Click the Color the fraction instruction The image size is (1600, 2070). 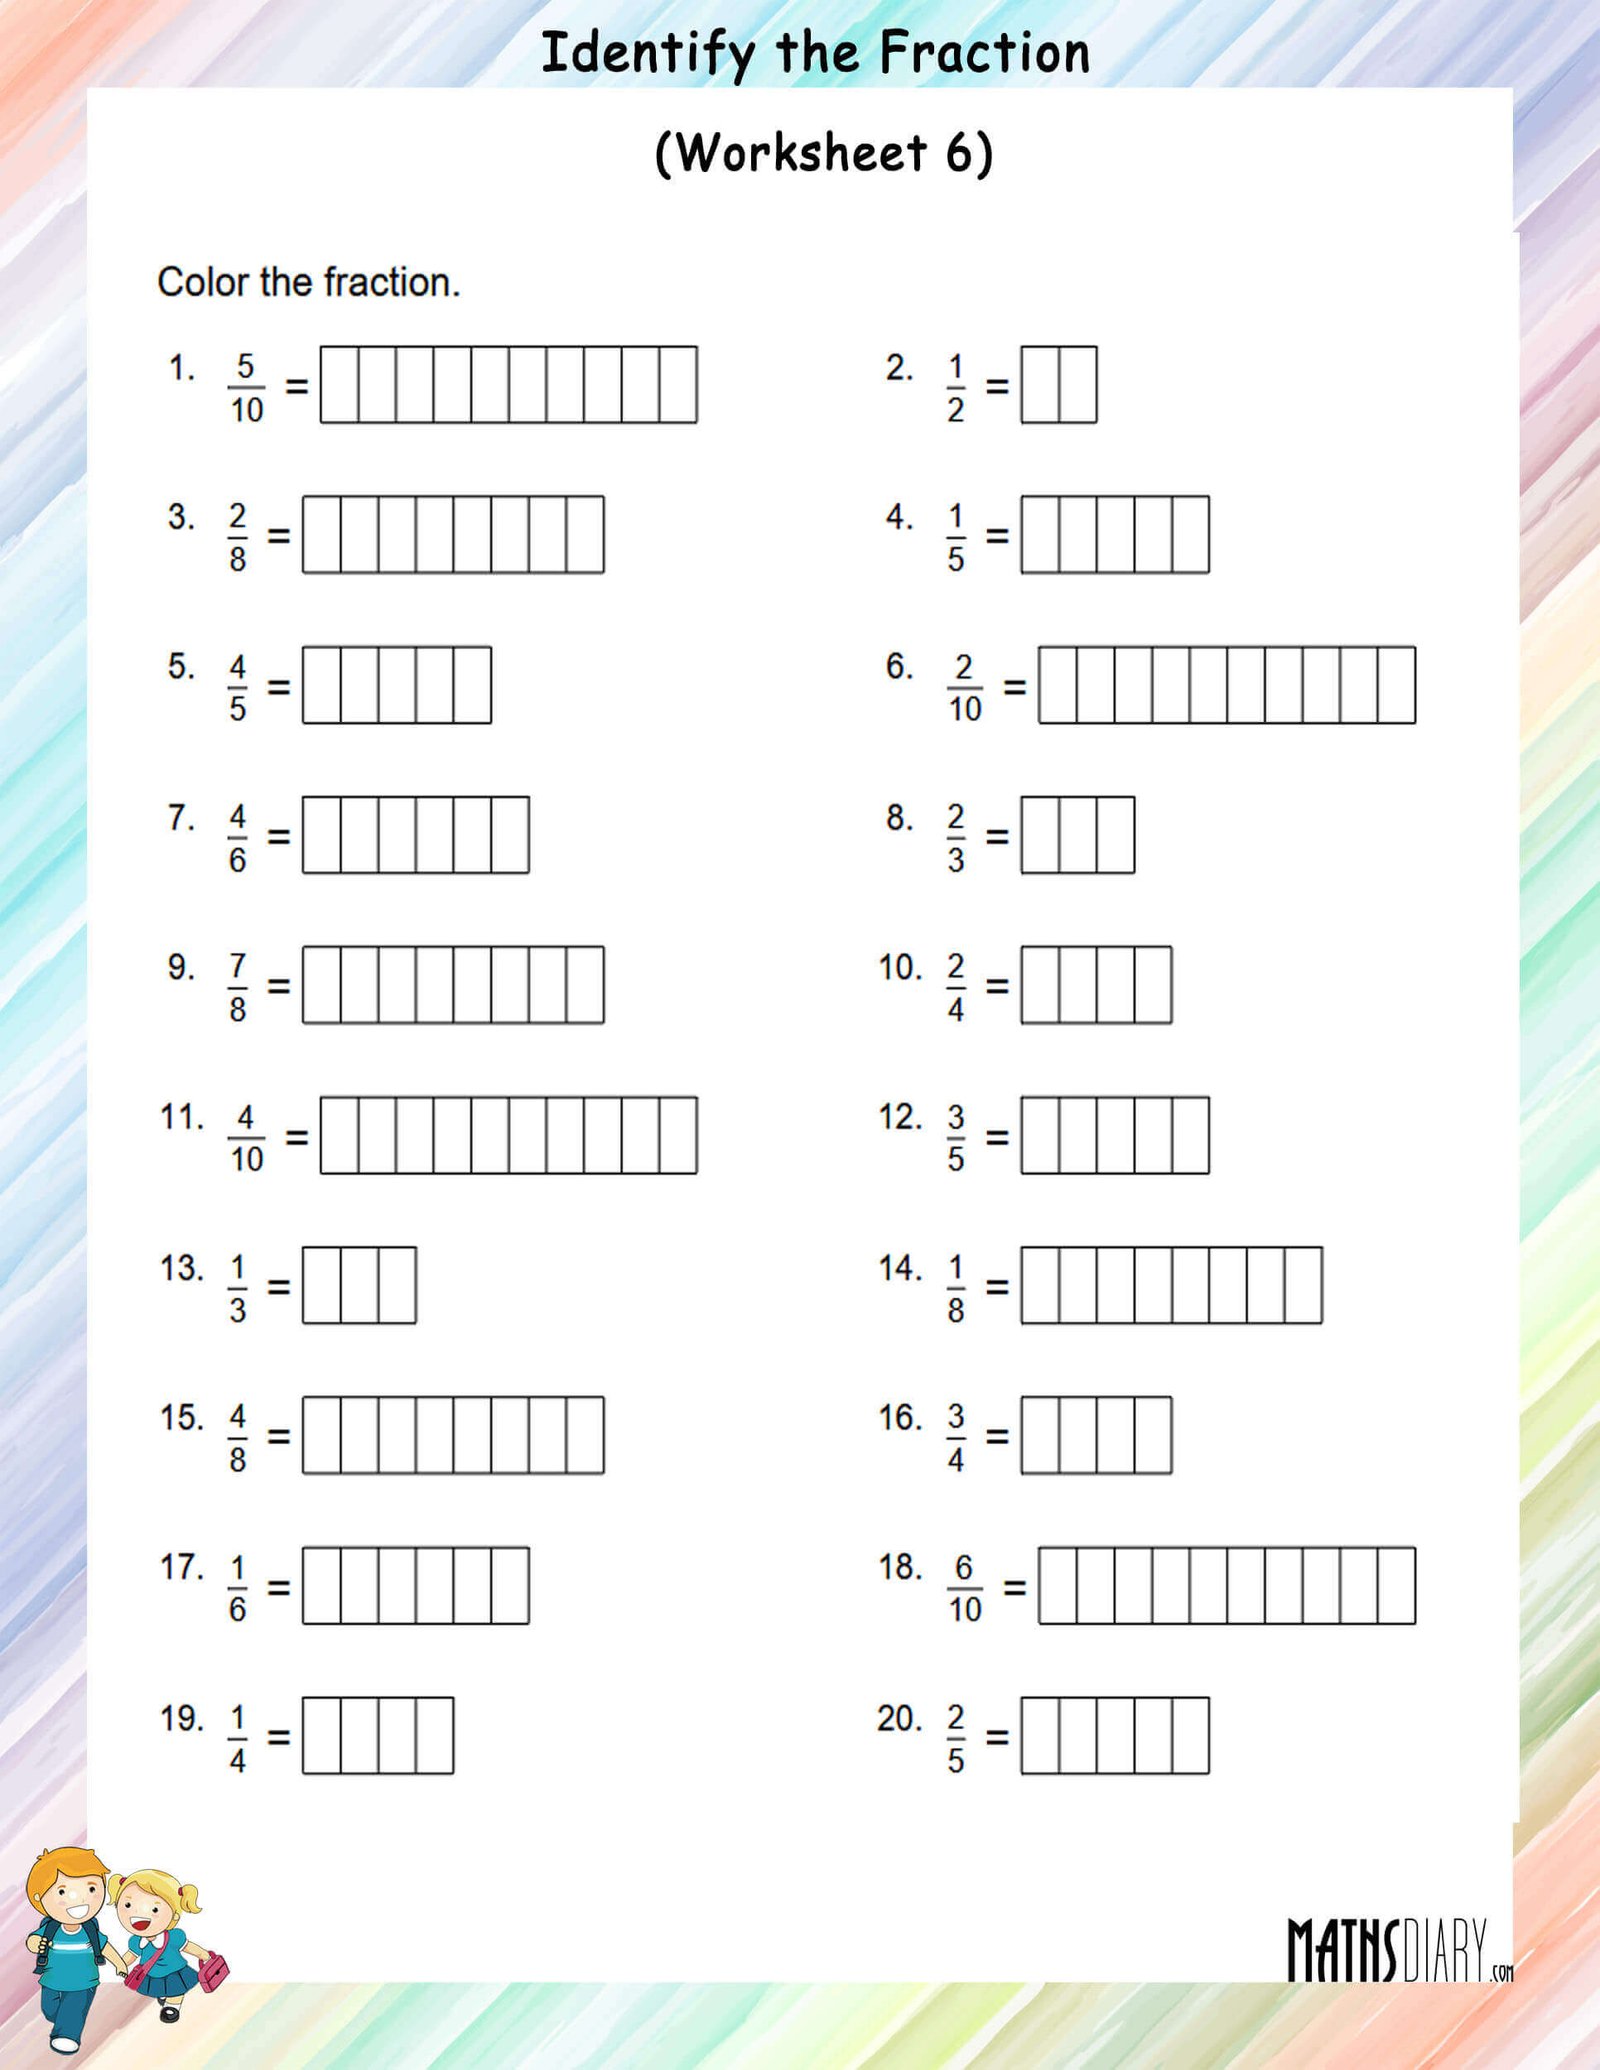pos(309,282)
